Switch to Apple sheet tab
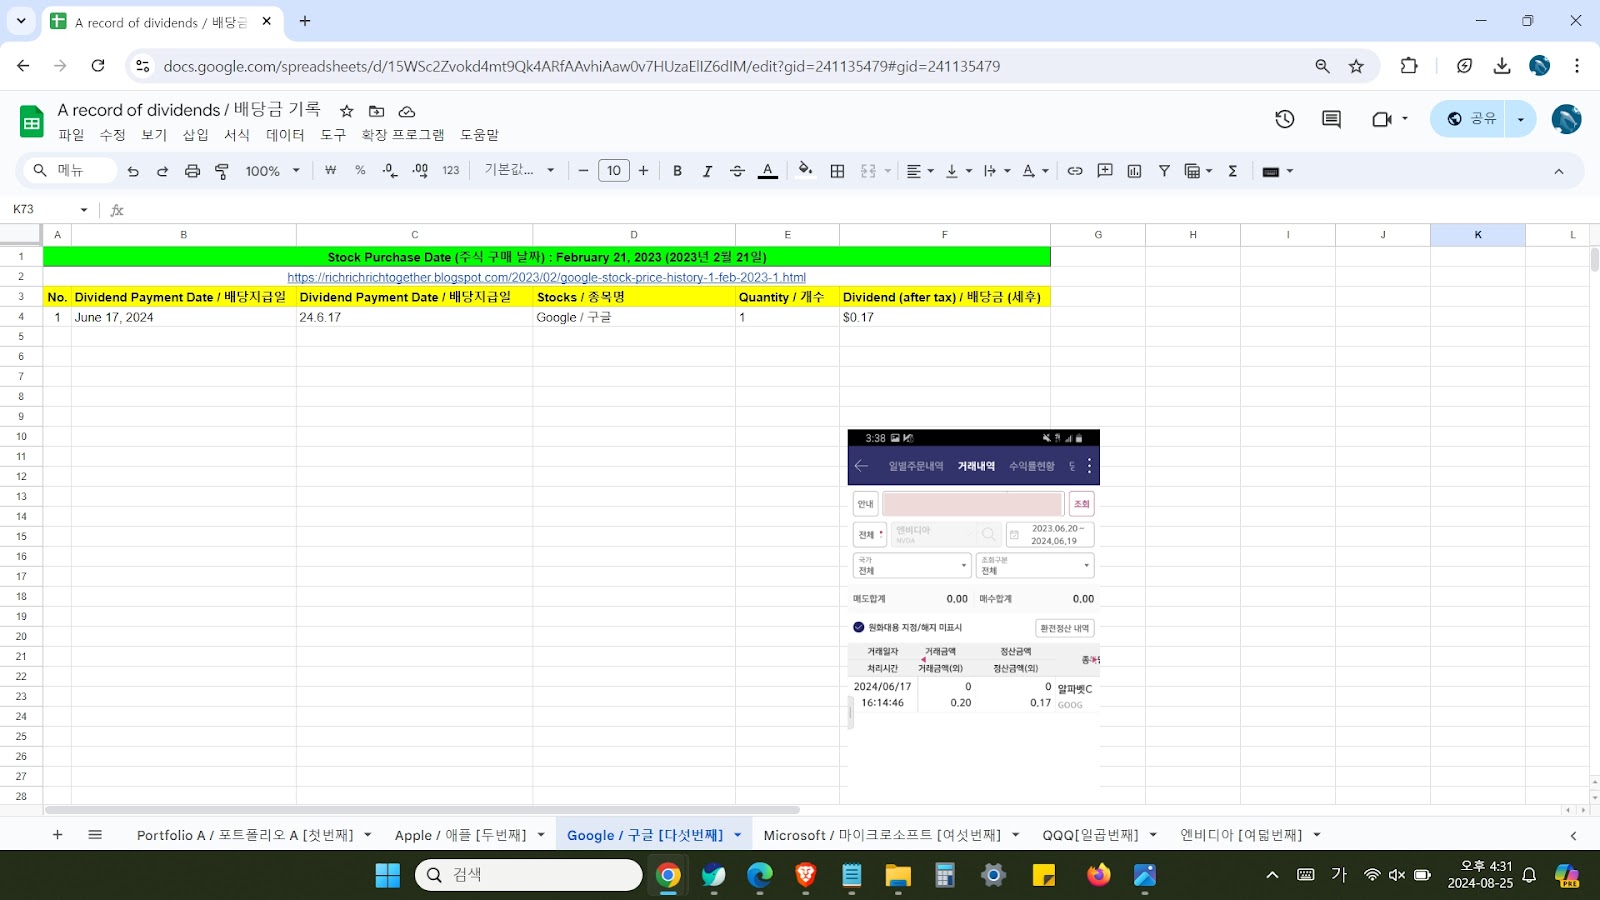This screenshot has width=1600, height=900. 460,835
